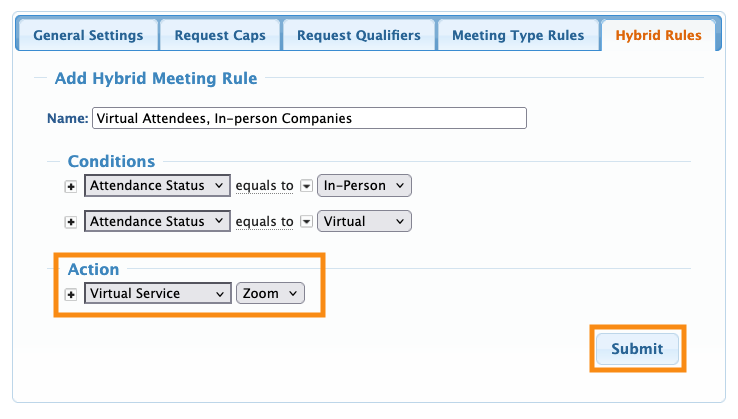Click "equals to" in the second condition
738x419 pixels.
point(264,222)
